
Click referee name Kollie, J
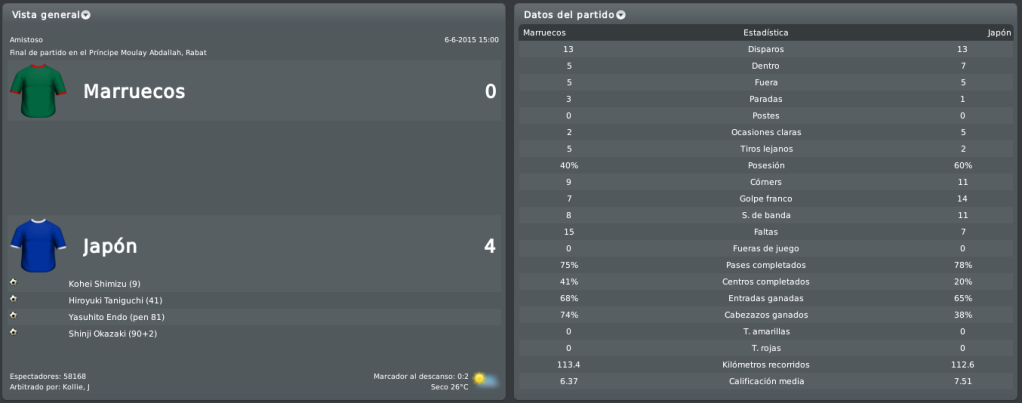(x=76, y=387)
